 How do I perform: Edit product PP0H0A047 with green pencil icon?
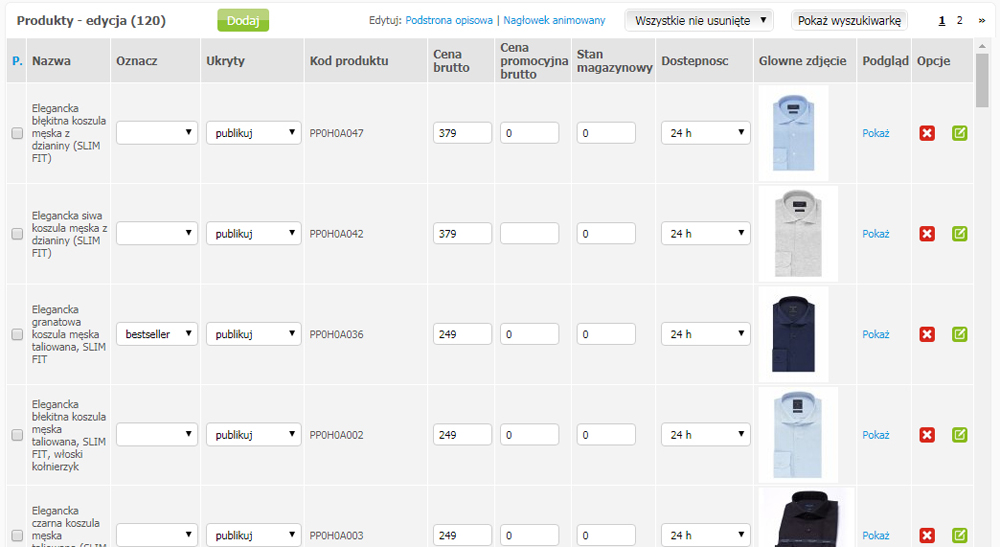click(959, 133)
